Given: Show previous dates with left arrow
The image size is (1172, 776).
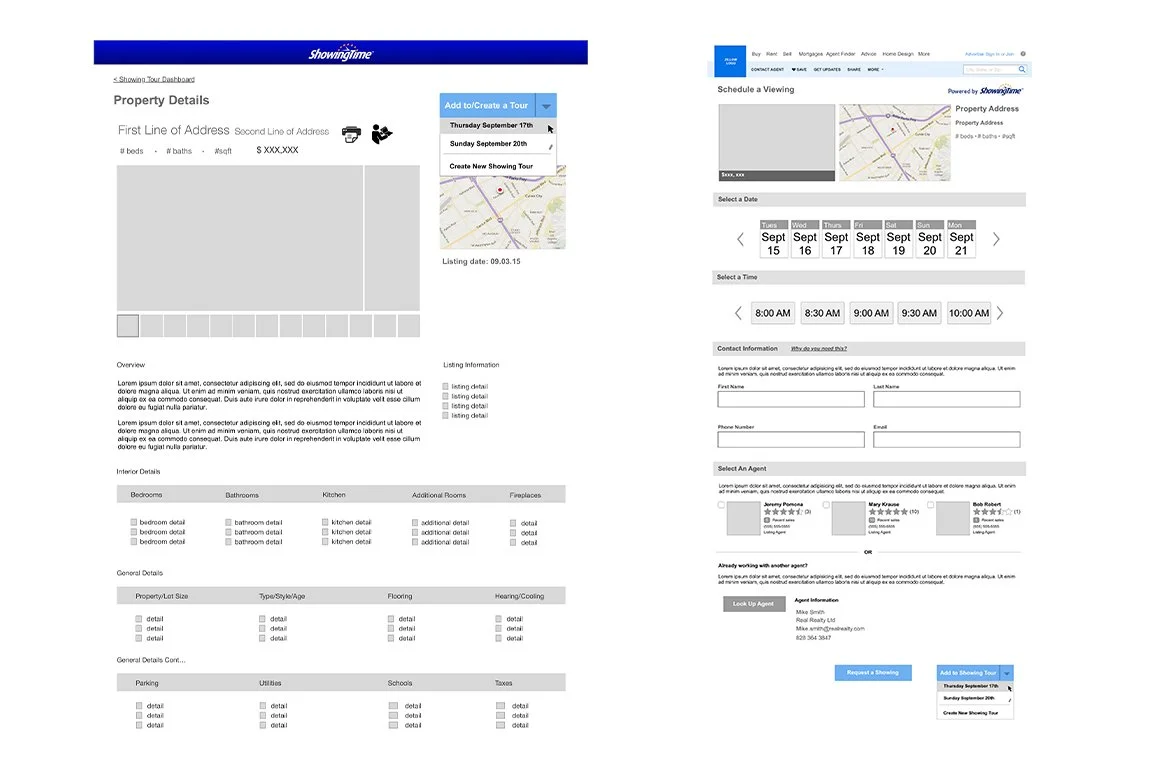Looking at the screenshot, I should pyautogui.click(x=741, y=239).
